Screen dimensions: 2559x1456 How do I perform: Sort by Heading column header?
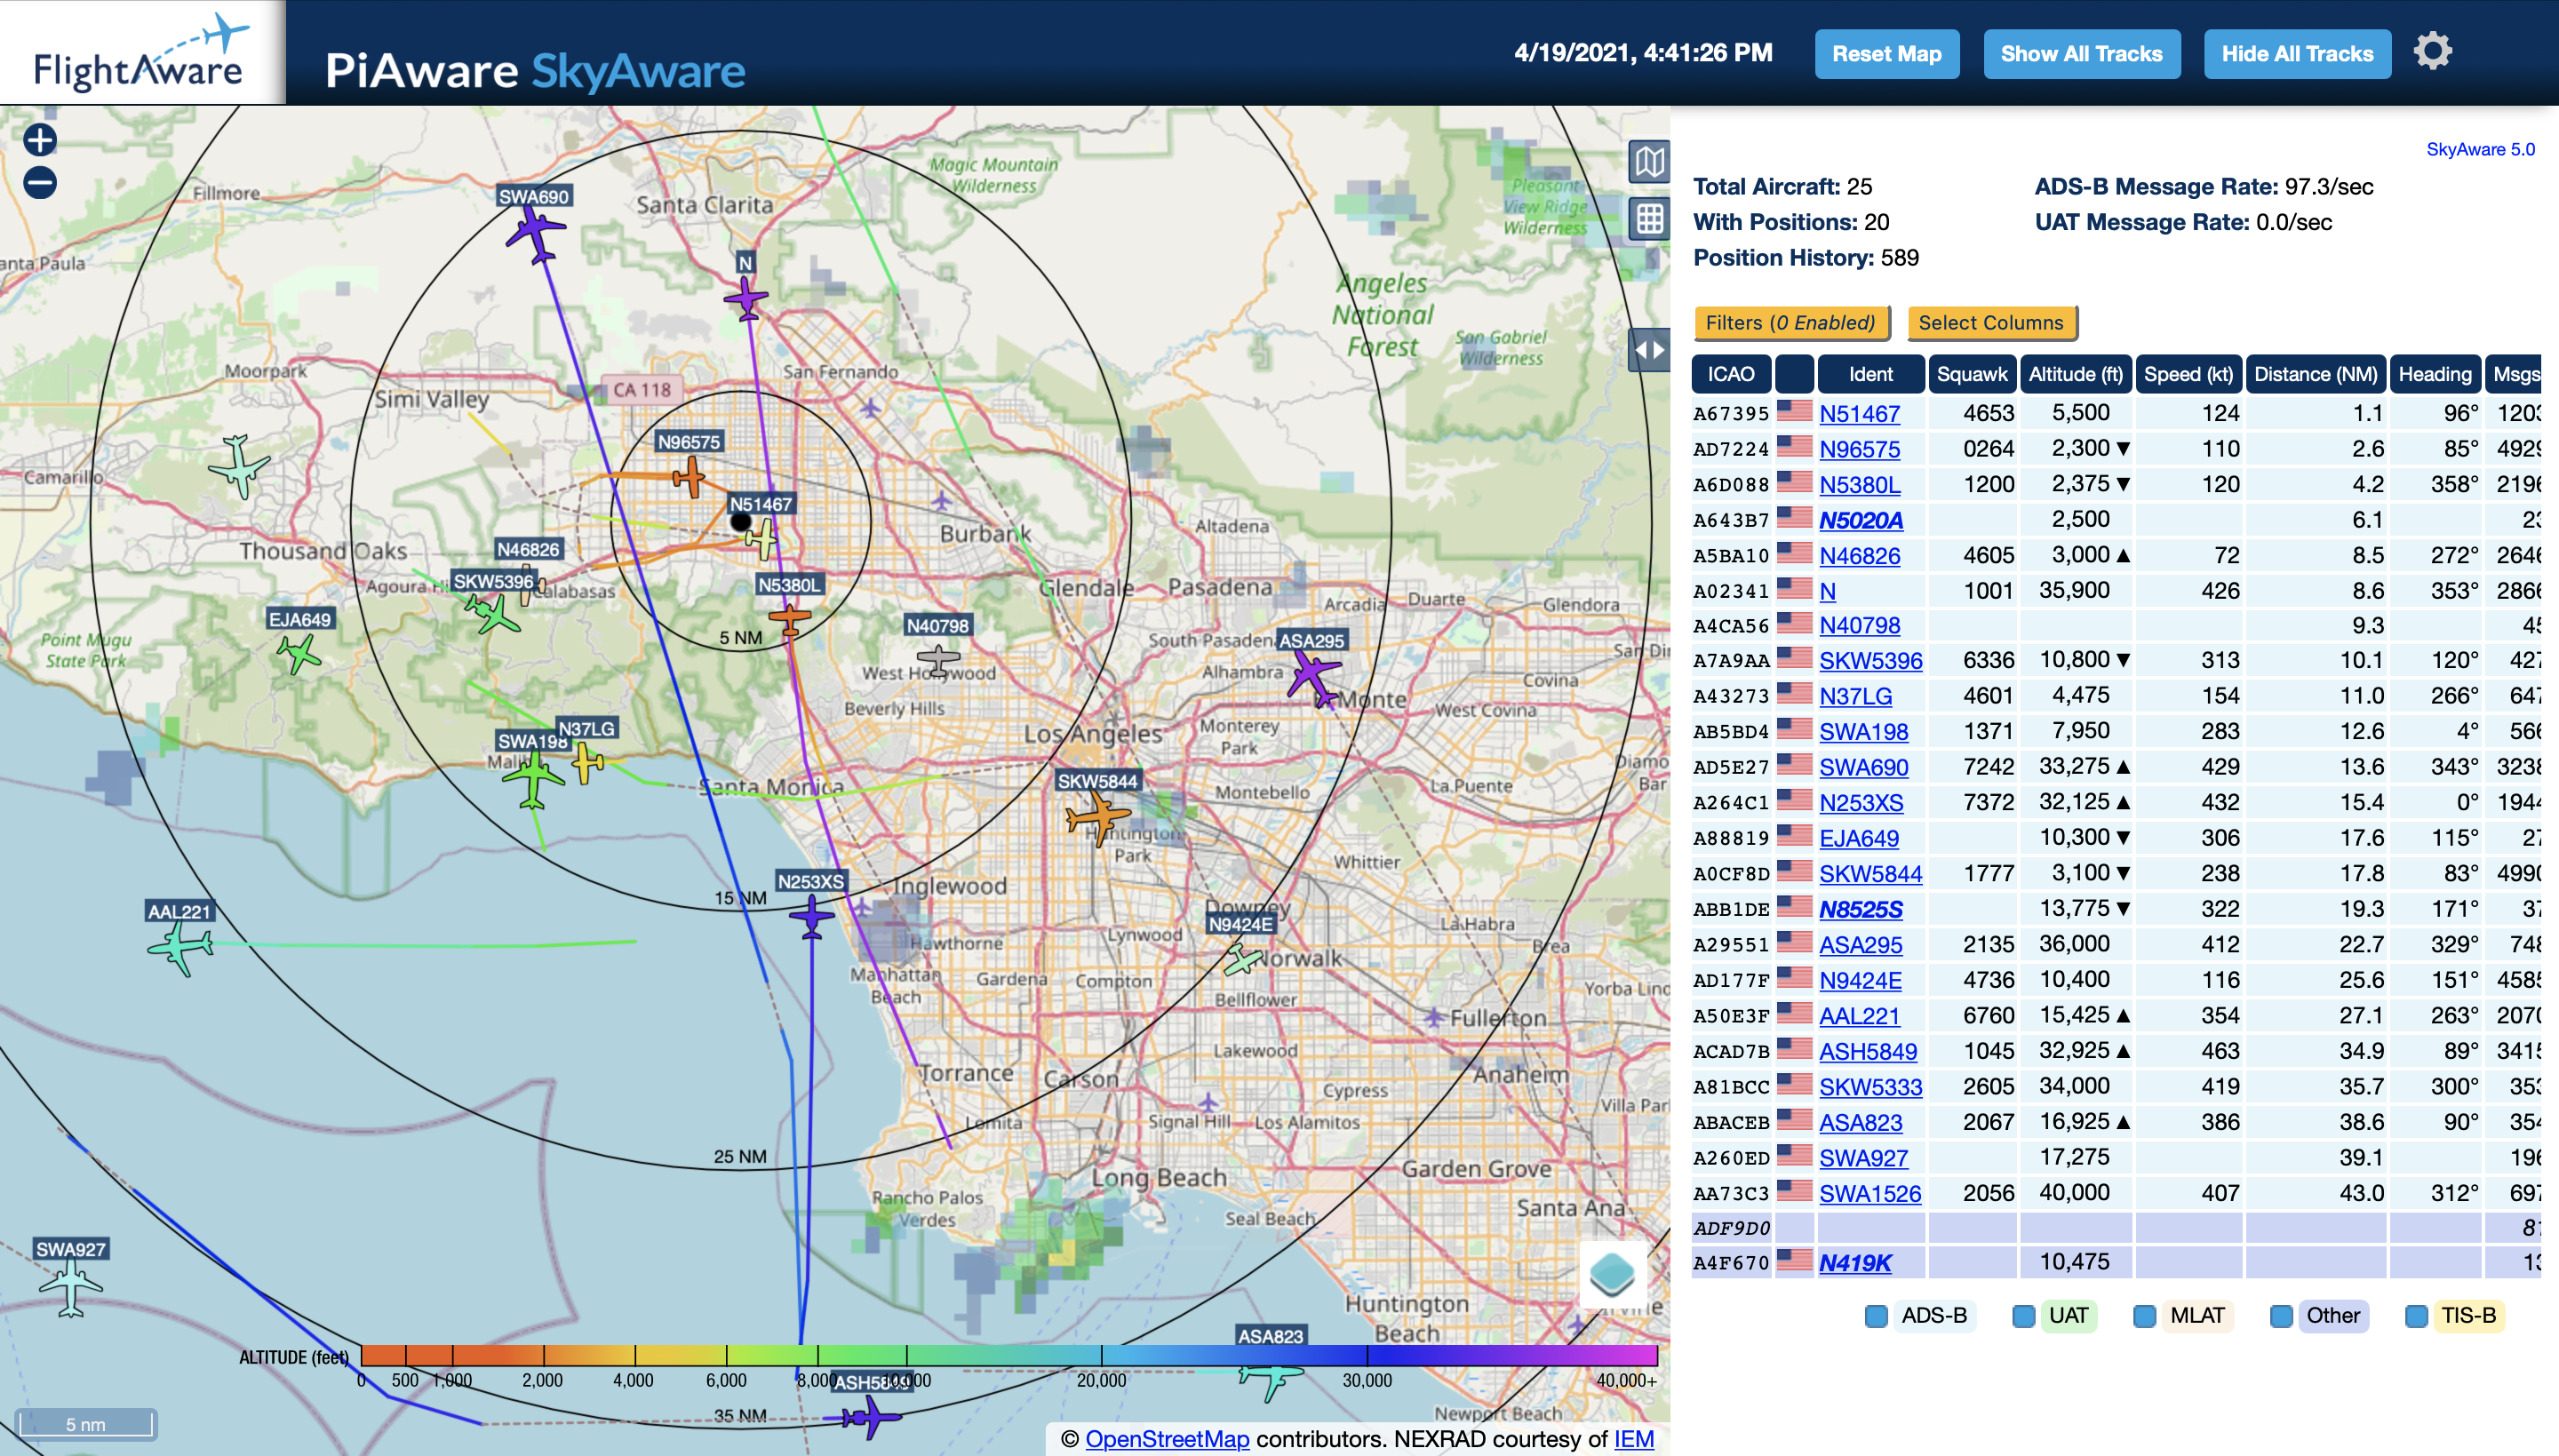click(x=2435, y=374)
